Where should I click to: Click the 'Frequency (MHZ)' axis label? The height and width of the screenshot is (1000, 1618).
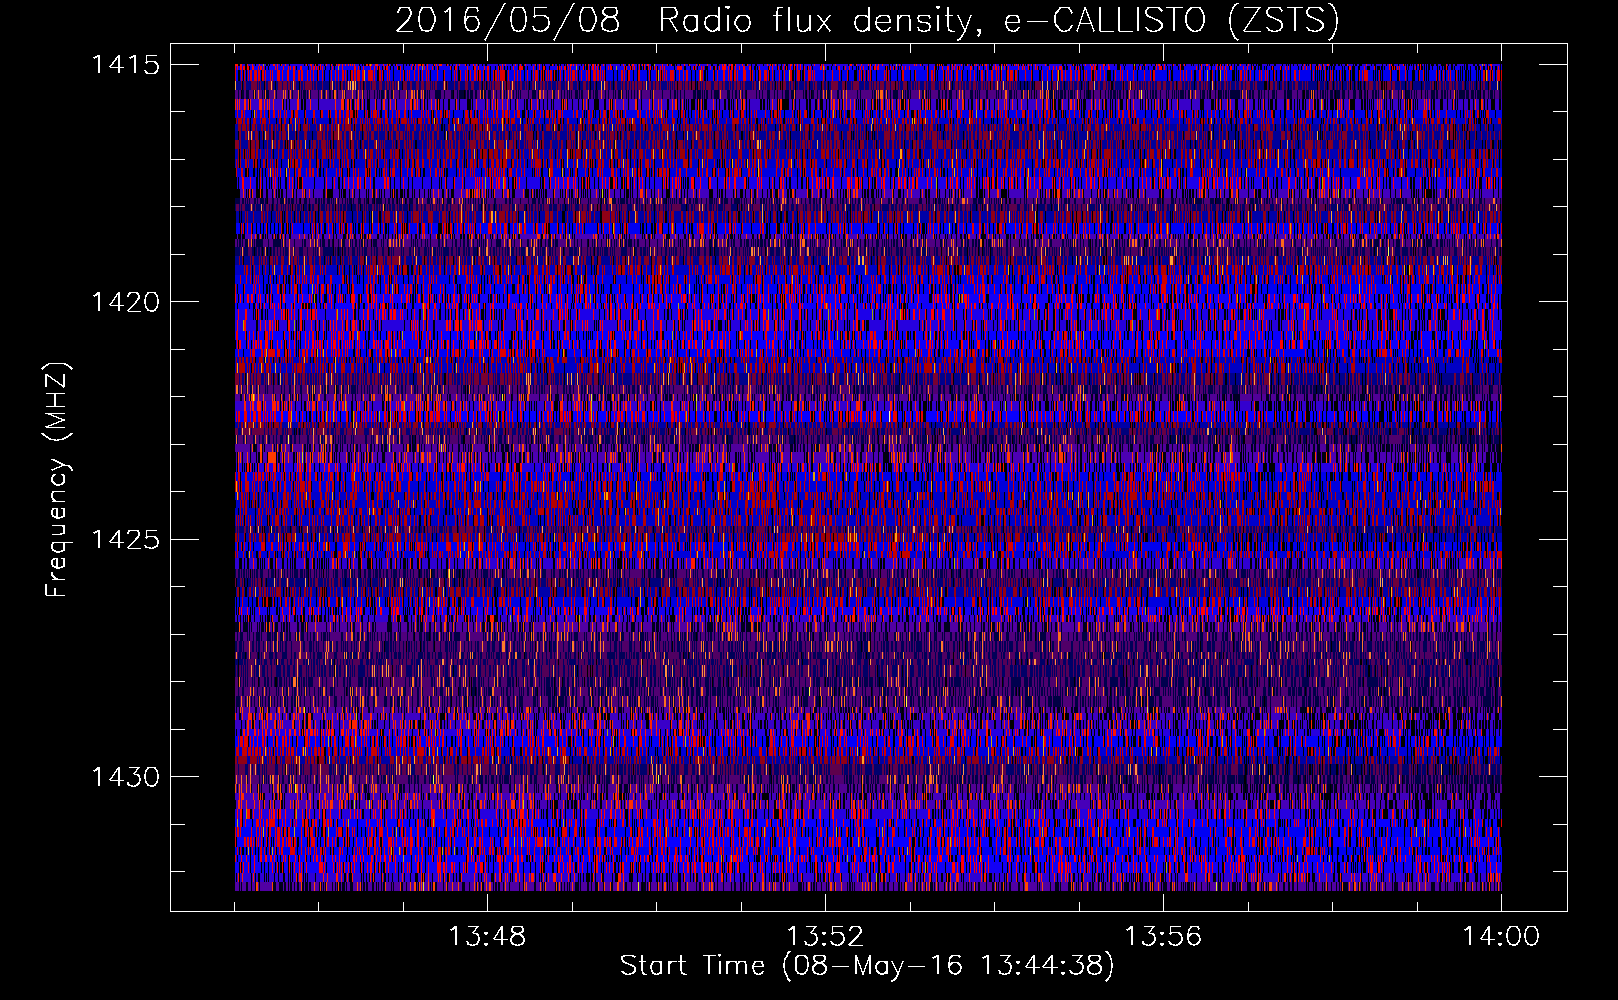(57, 479)
